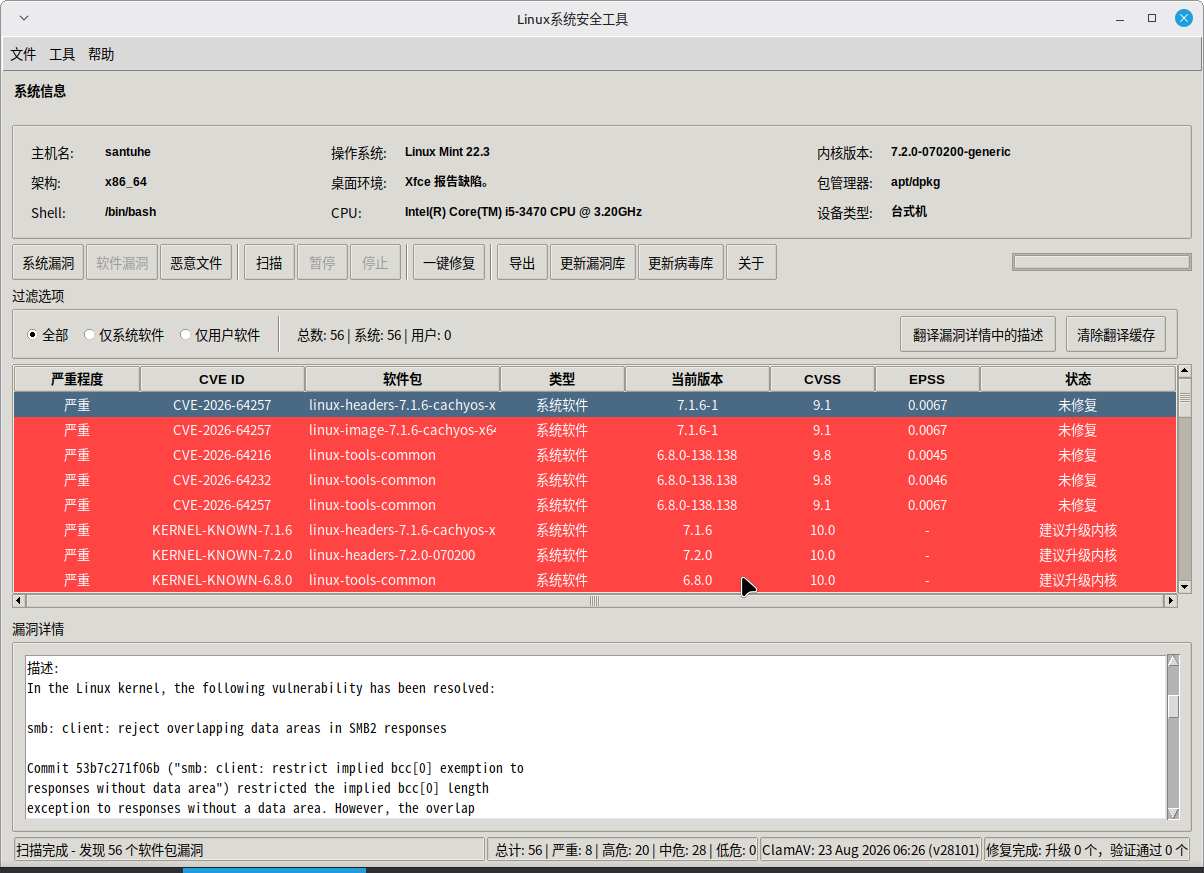Open the 关于 dialog
1204x873 pixels.
(x=751, y=263)
